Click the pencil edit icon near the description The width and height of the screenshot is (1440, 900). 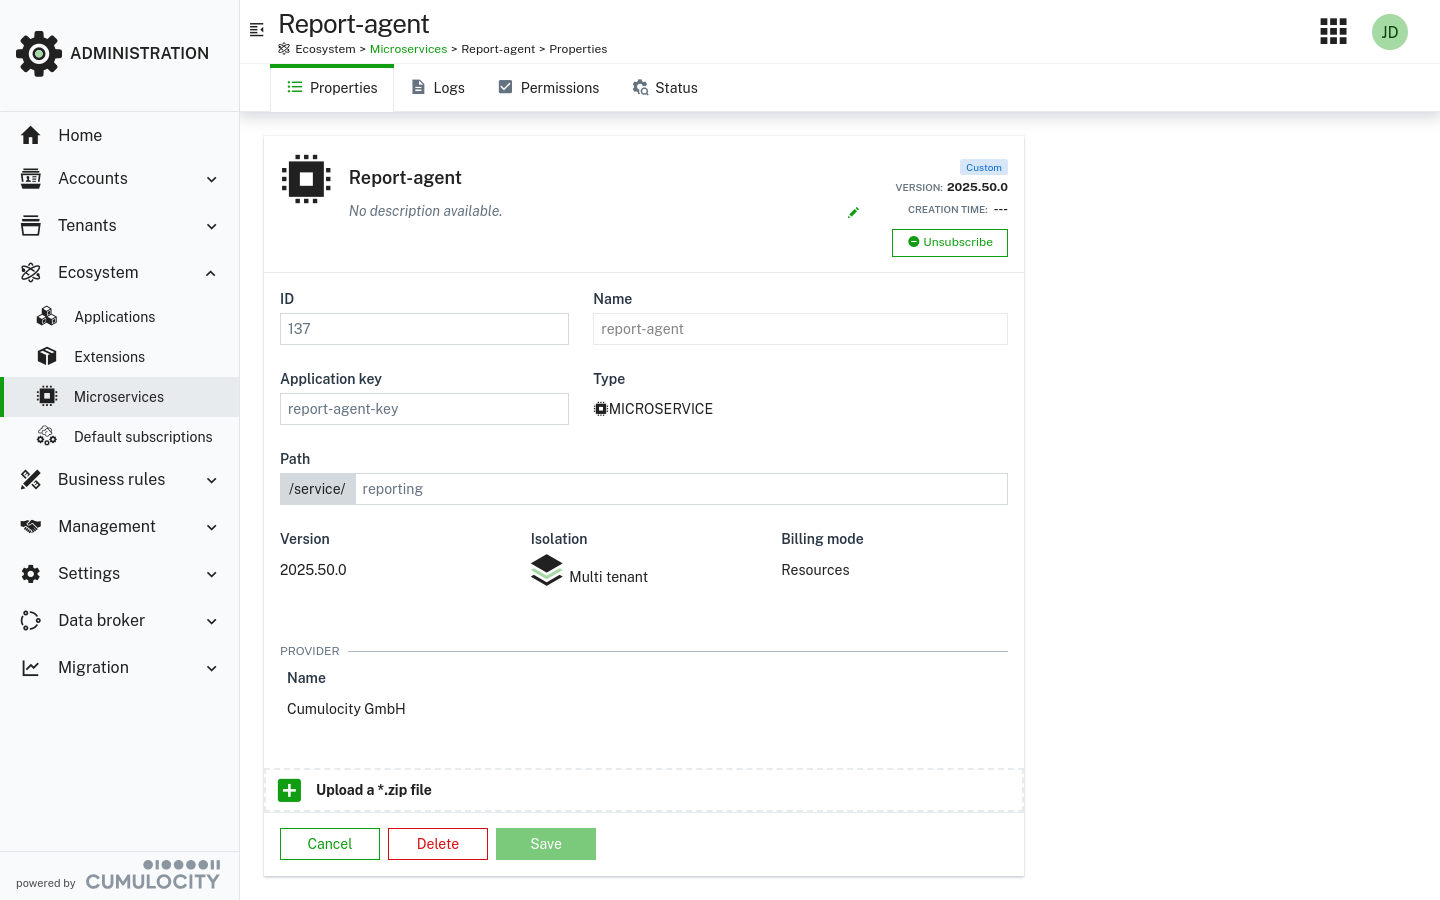[x=853, y=212]
